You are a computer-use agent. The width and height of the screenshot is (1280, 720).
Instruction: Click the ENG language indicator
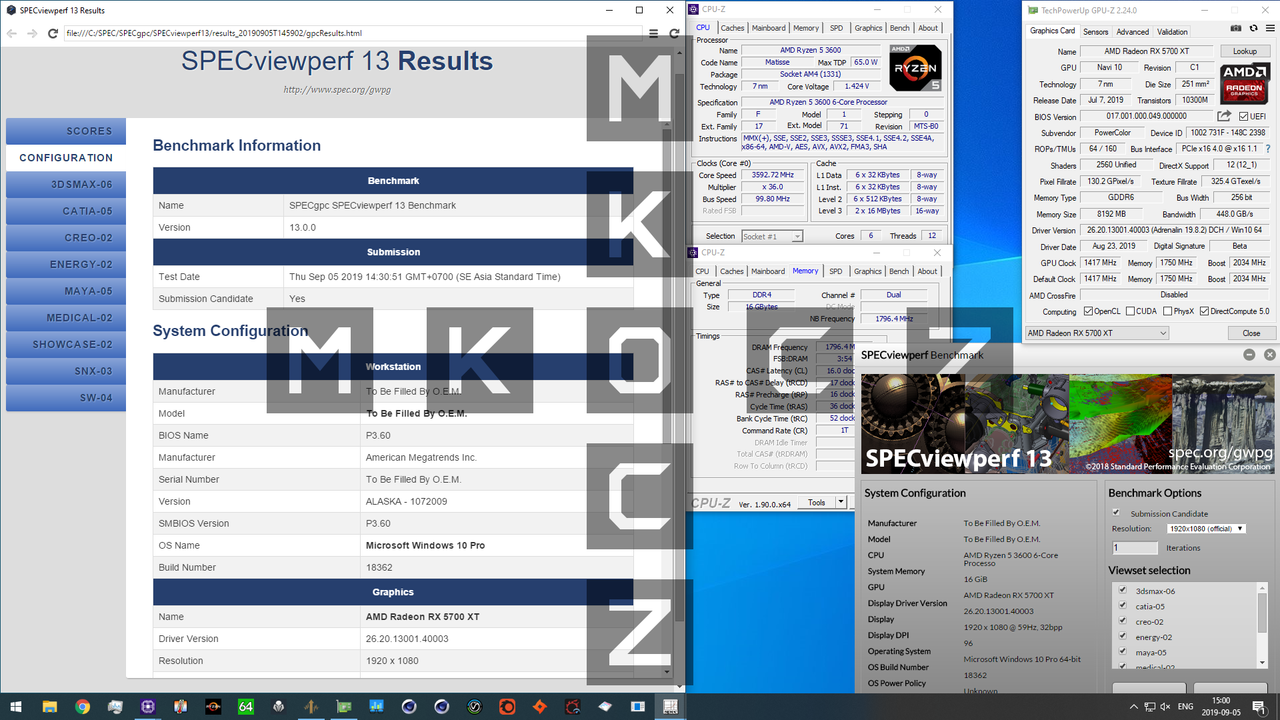click(1185, 707)
